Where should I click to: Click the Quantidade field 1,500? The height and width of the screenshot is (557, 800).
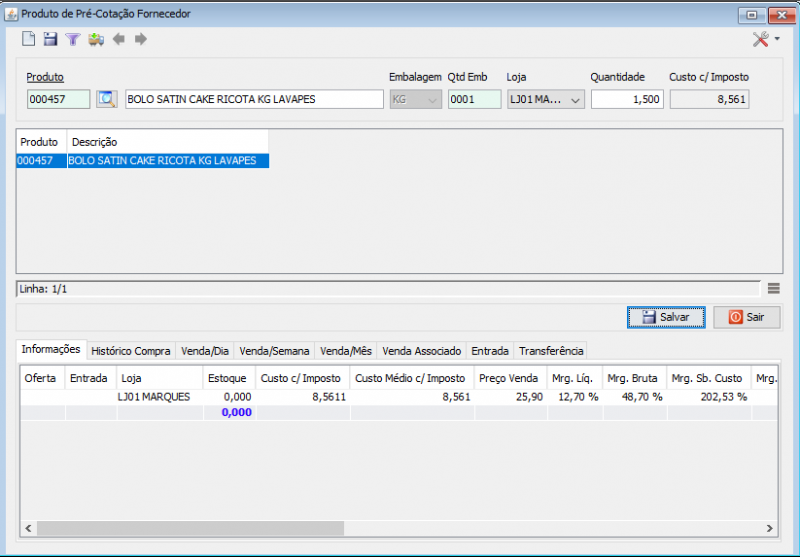(x=627, y=99)
